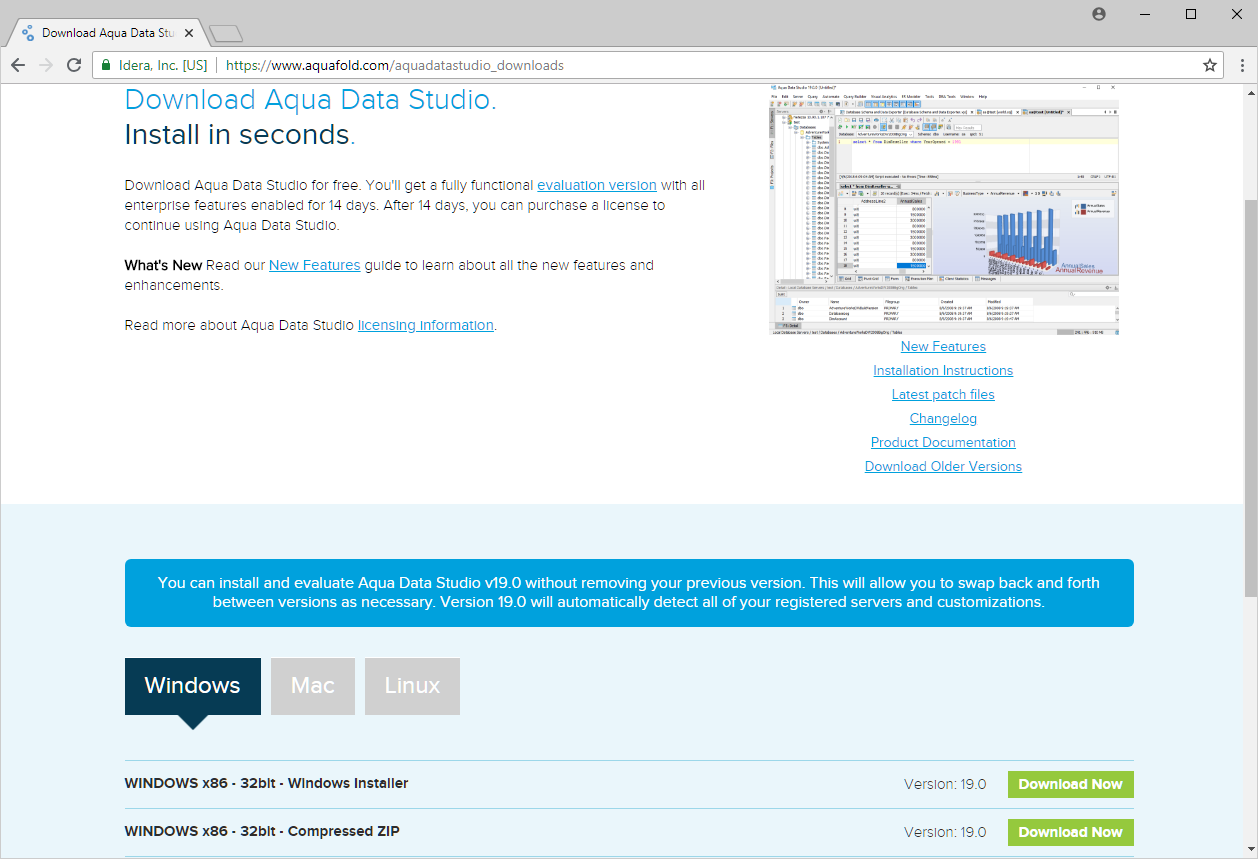
Task: Click scrollbar down arrow
Action: point(1249,850)
